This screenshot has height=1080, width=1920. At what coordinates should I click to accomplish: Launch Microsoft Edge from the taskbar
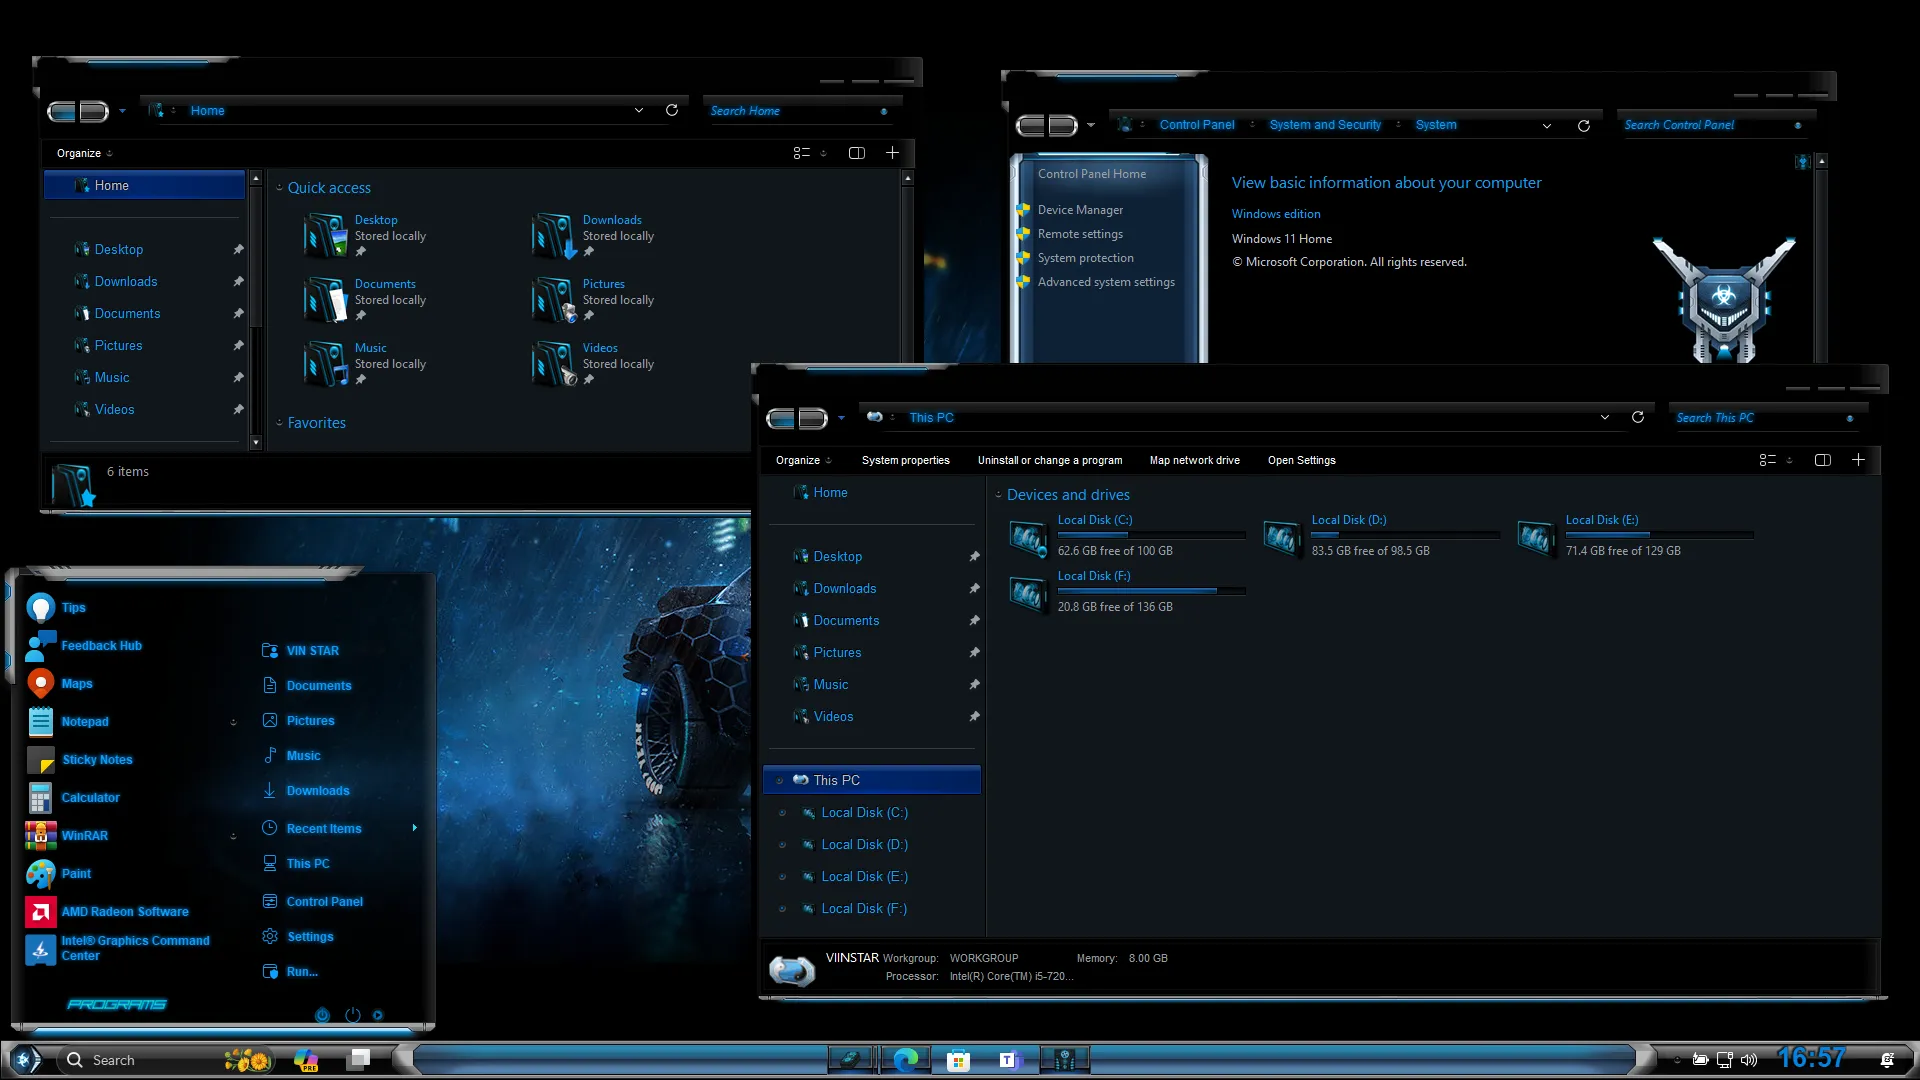906,1059
